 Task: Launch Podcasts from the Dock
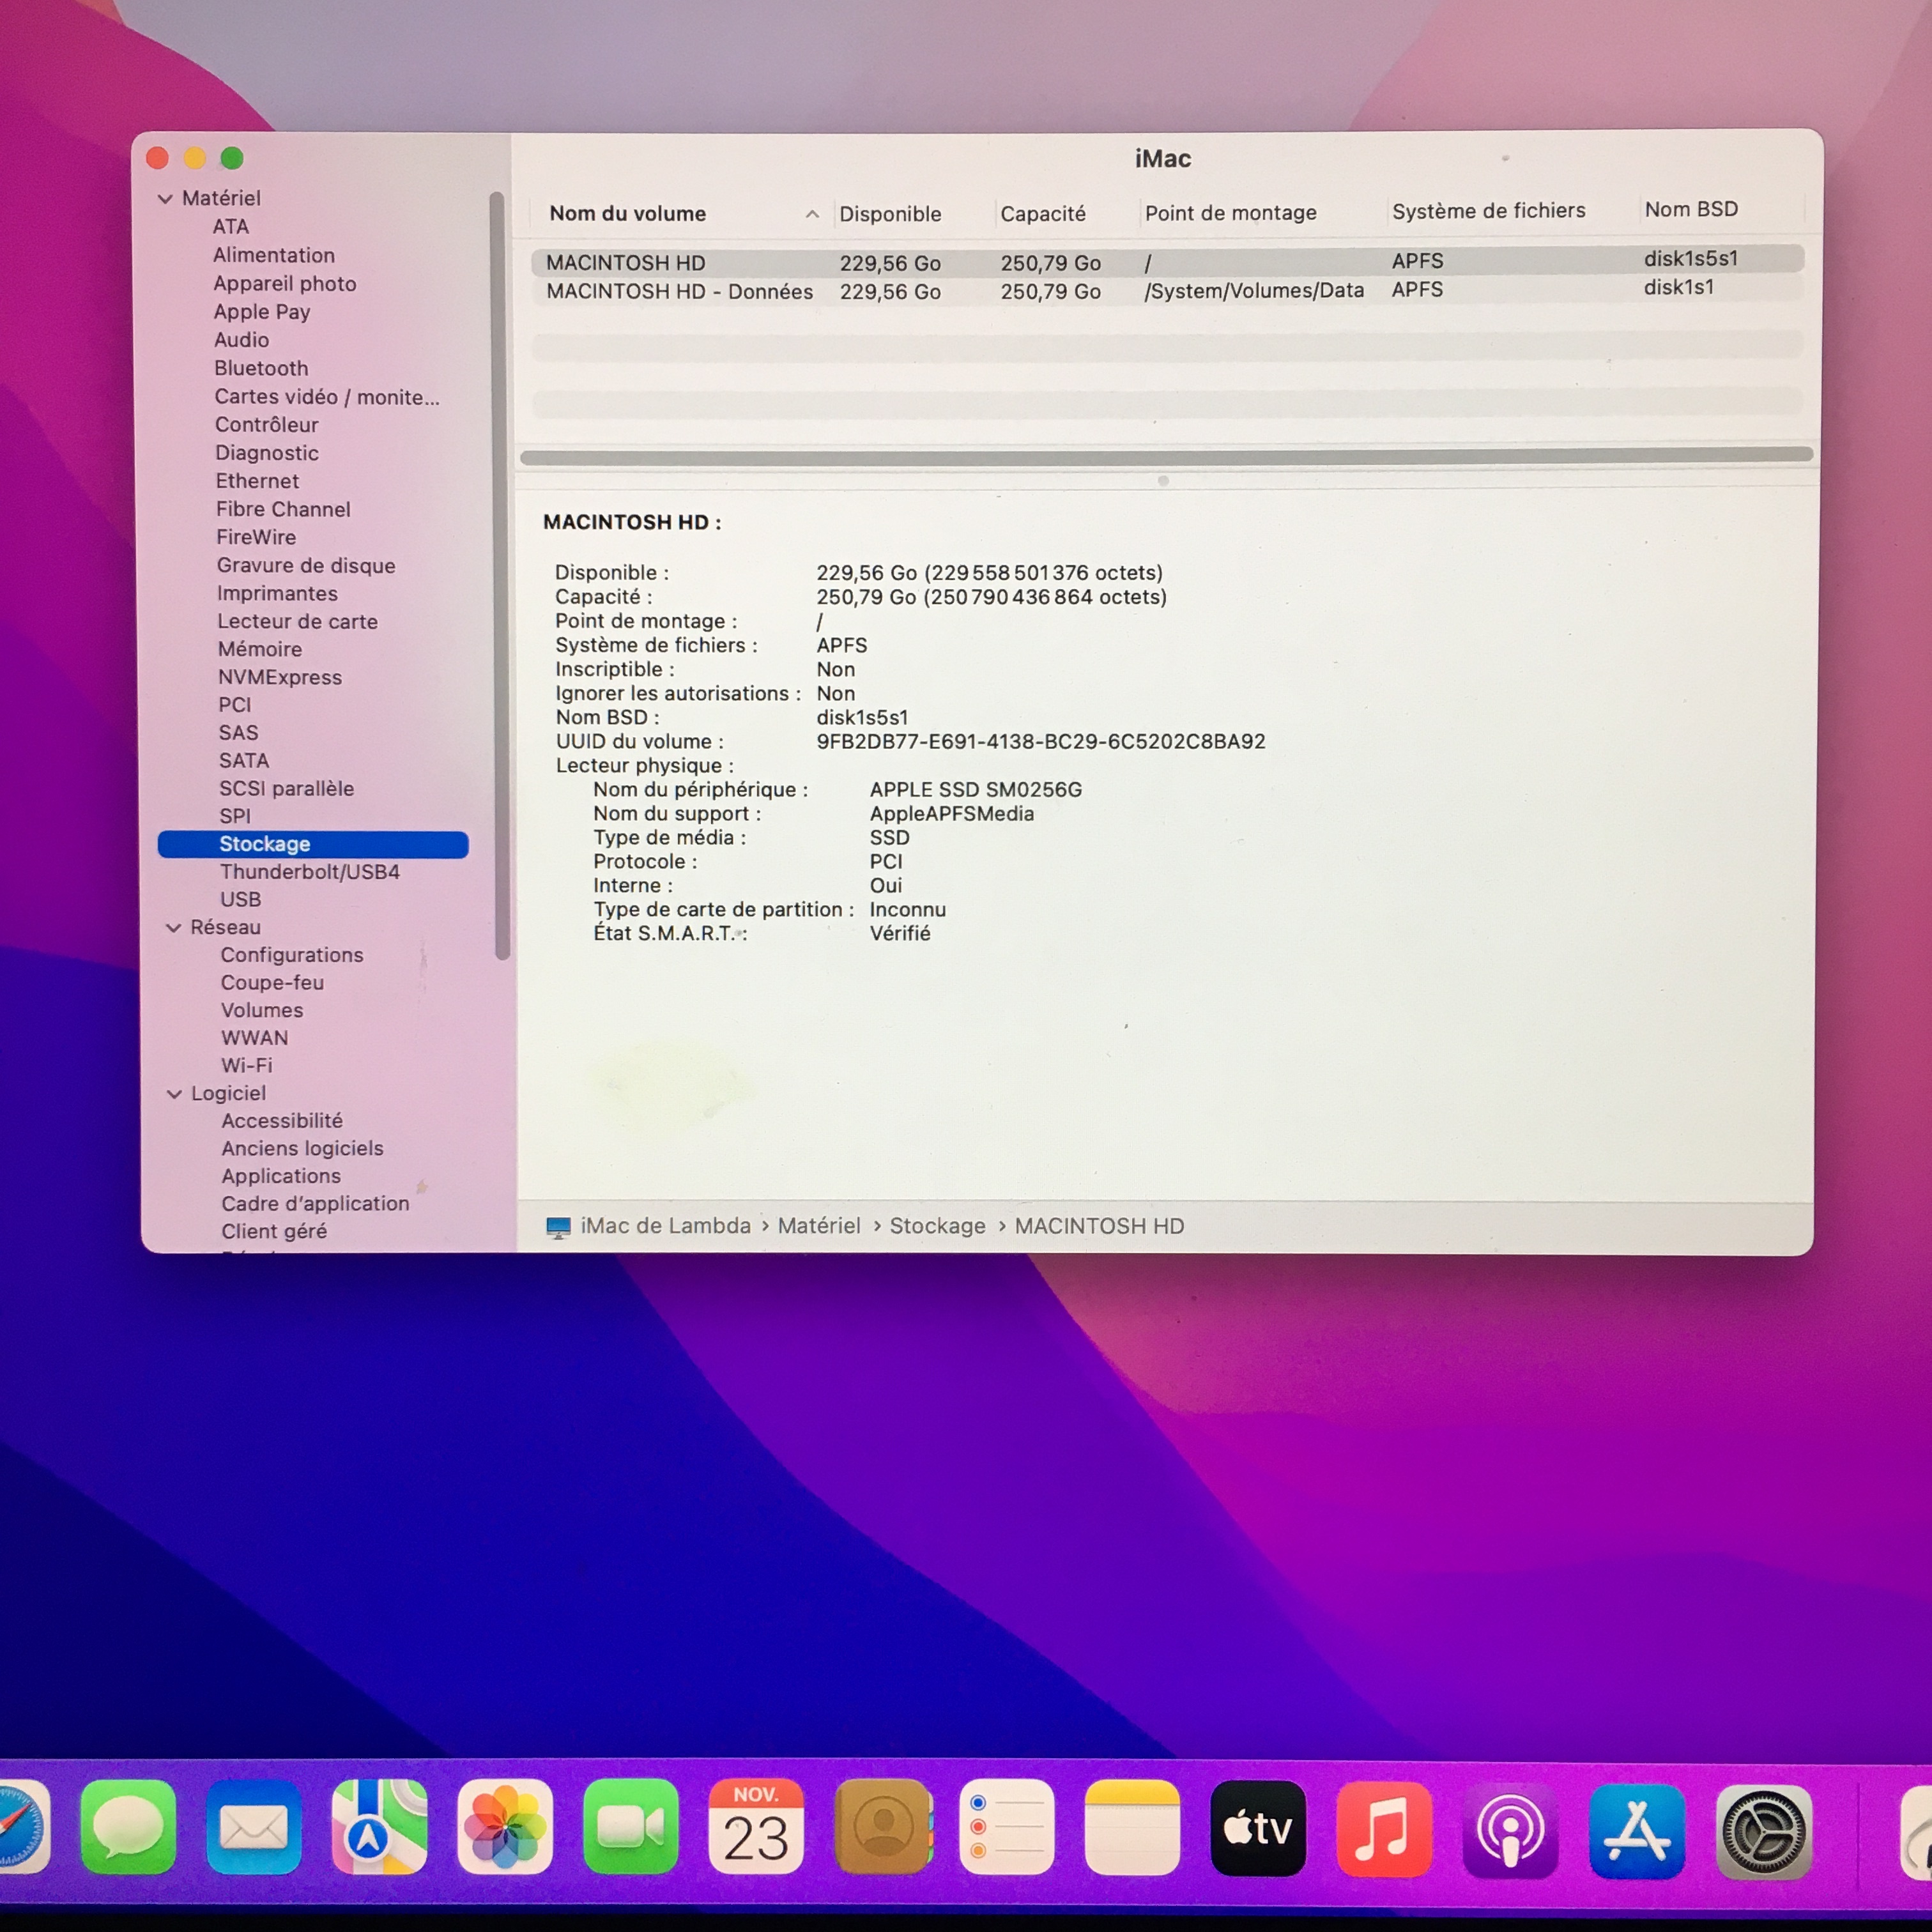[1510, 1830]
